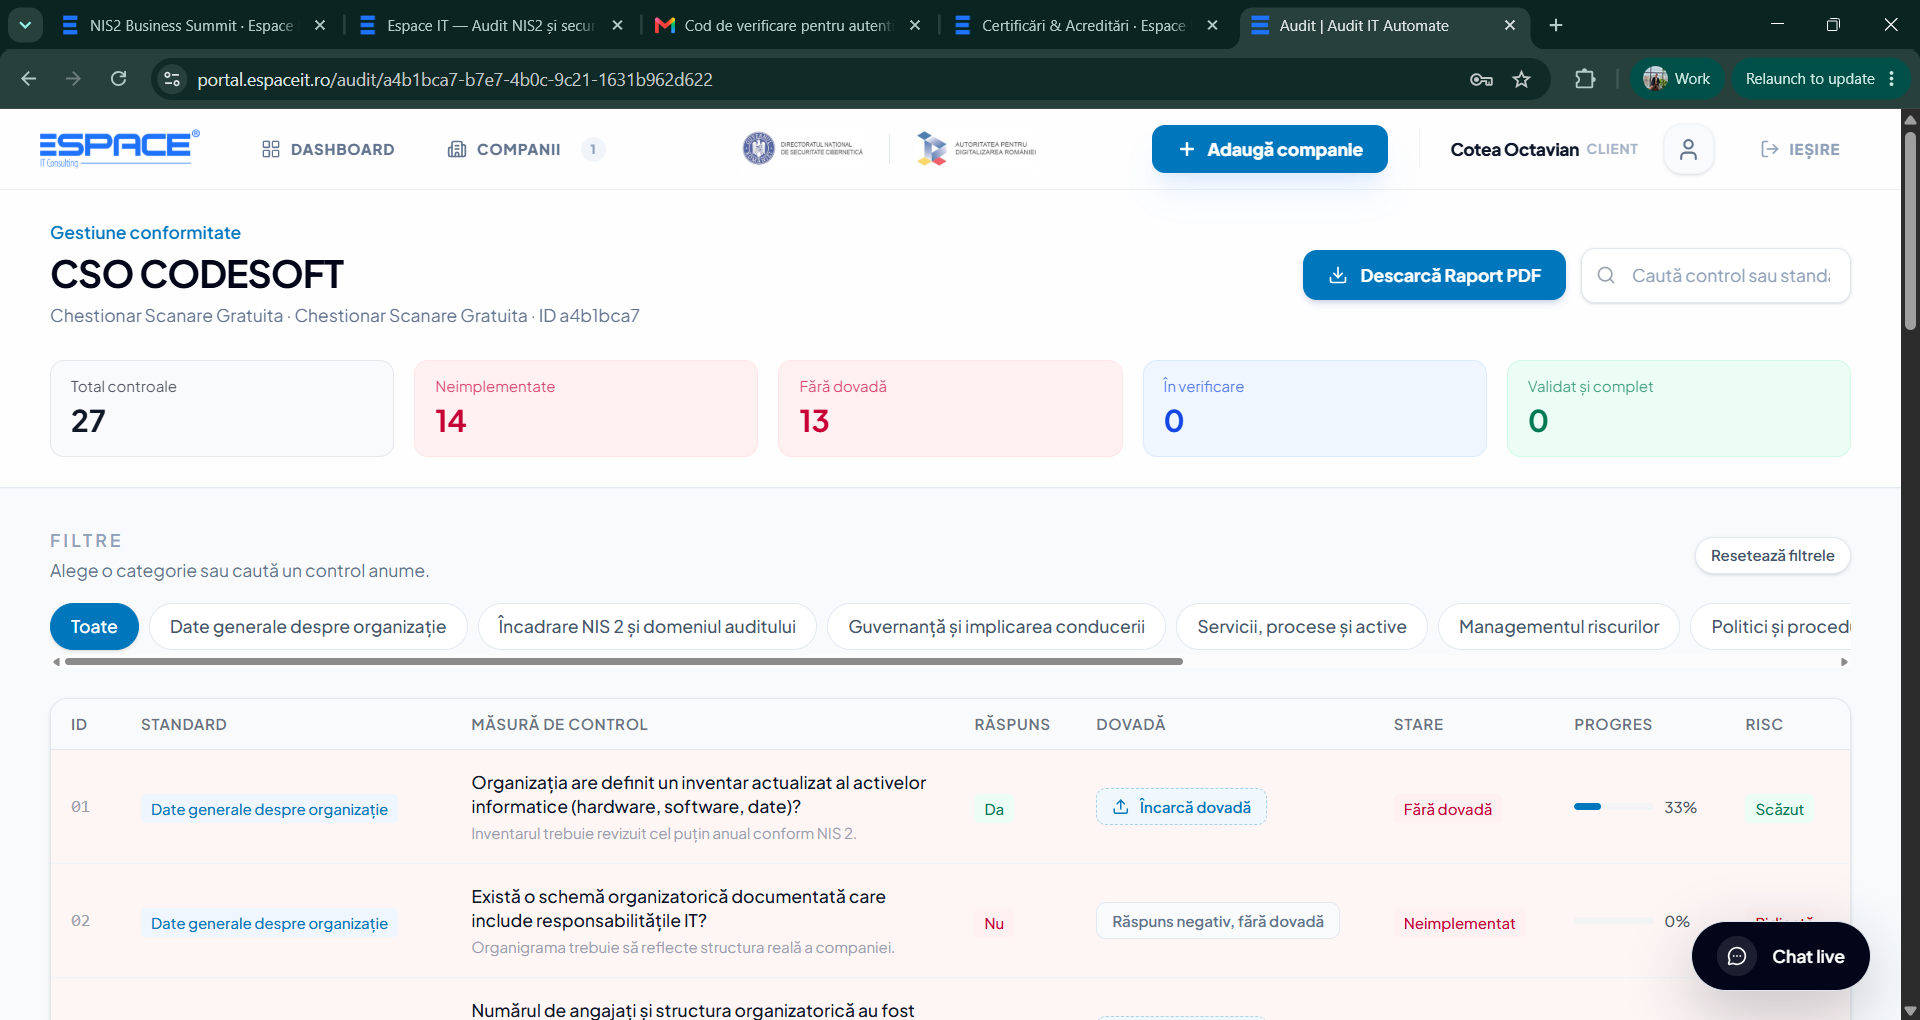The image size is (1920, 1020).
Task: Select the Validat și complet card
Action: (1679, 408)
